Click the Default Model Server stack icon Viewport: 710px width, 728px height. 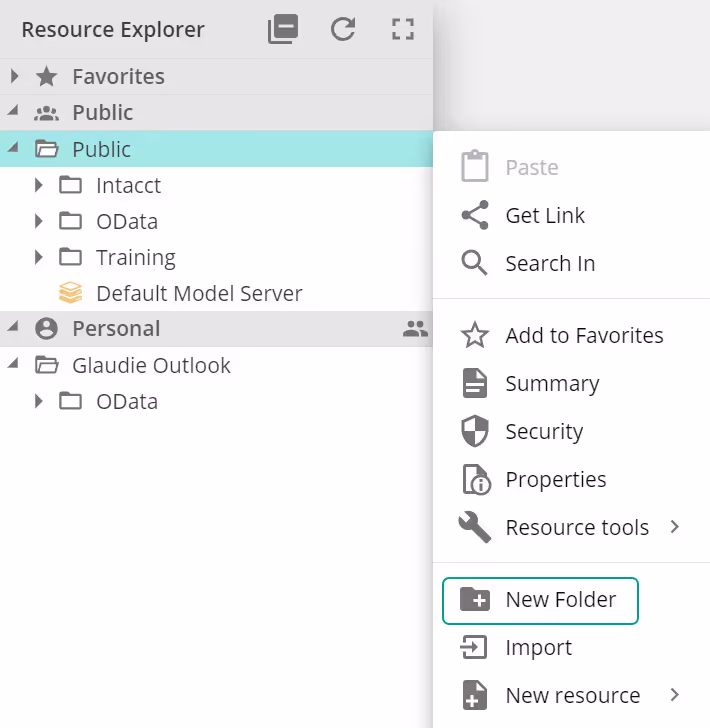tap(70, 293)
